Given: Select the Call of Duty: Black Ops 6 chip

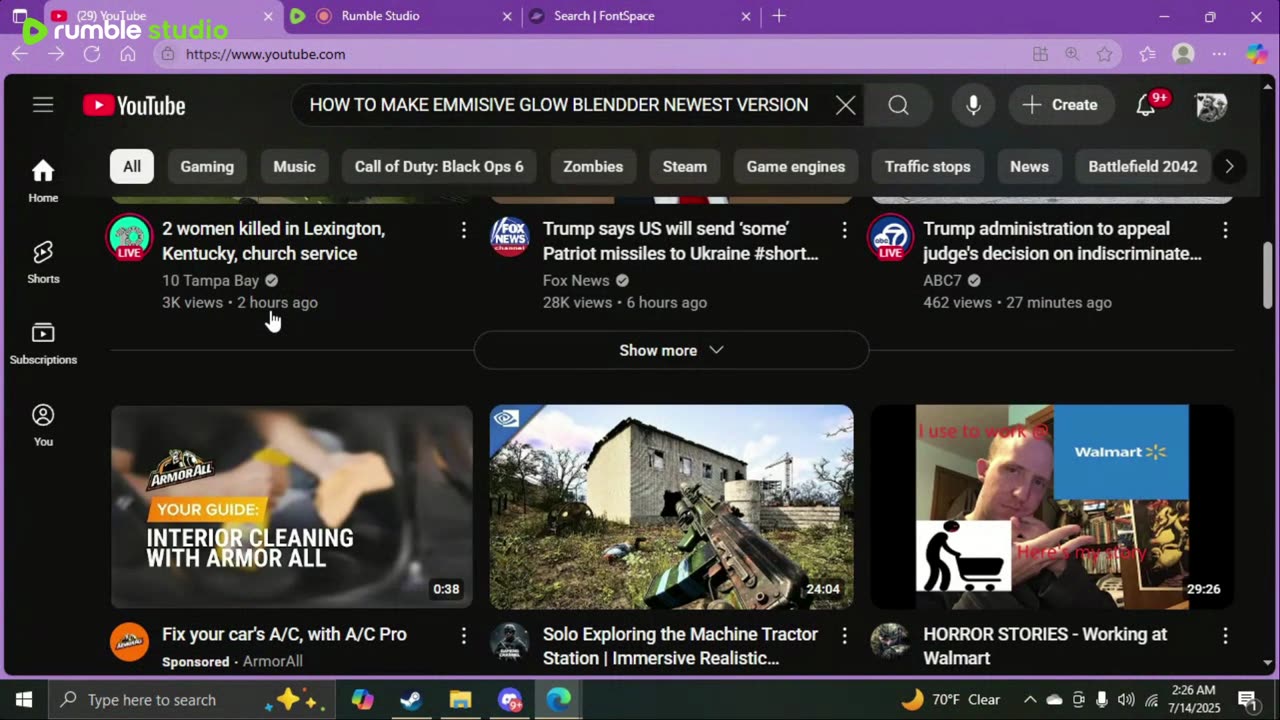Looking at the screenshot, I should [x=439, y=167].
